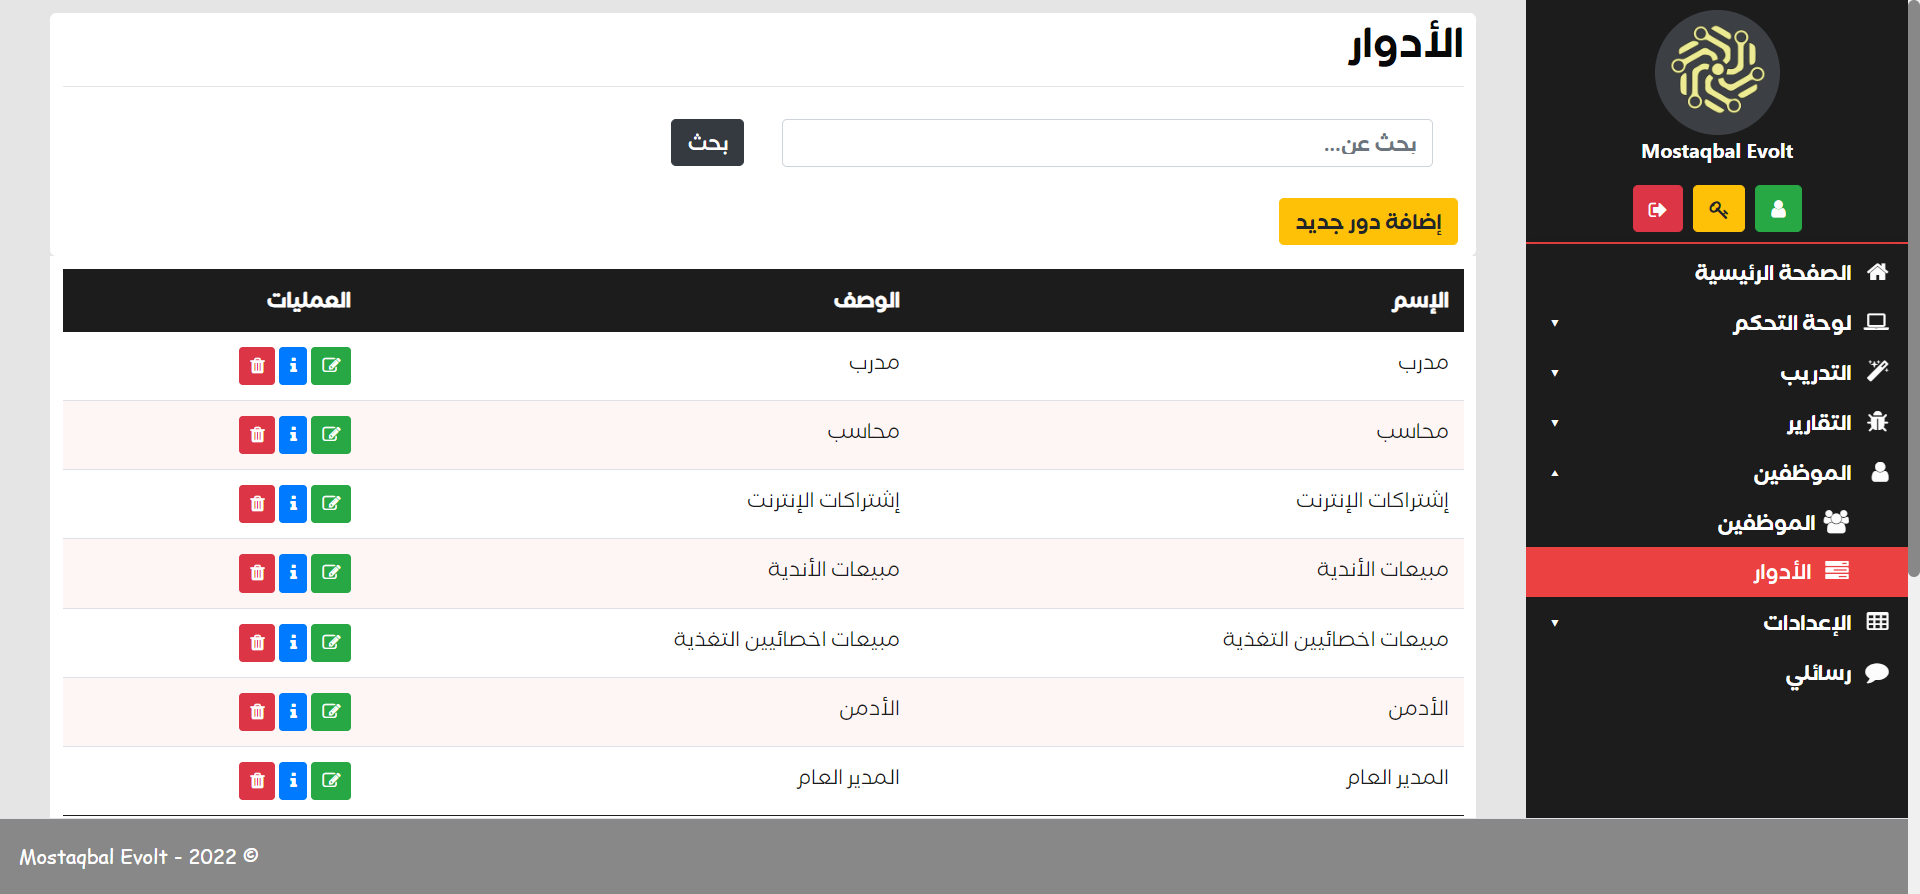
Task: Click the إضافة دور جديد button
Action: tap(1367, 222)
